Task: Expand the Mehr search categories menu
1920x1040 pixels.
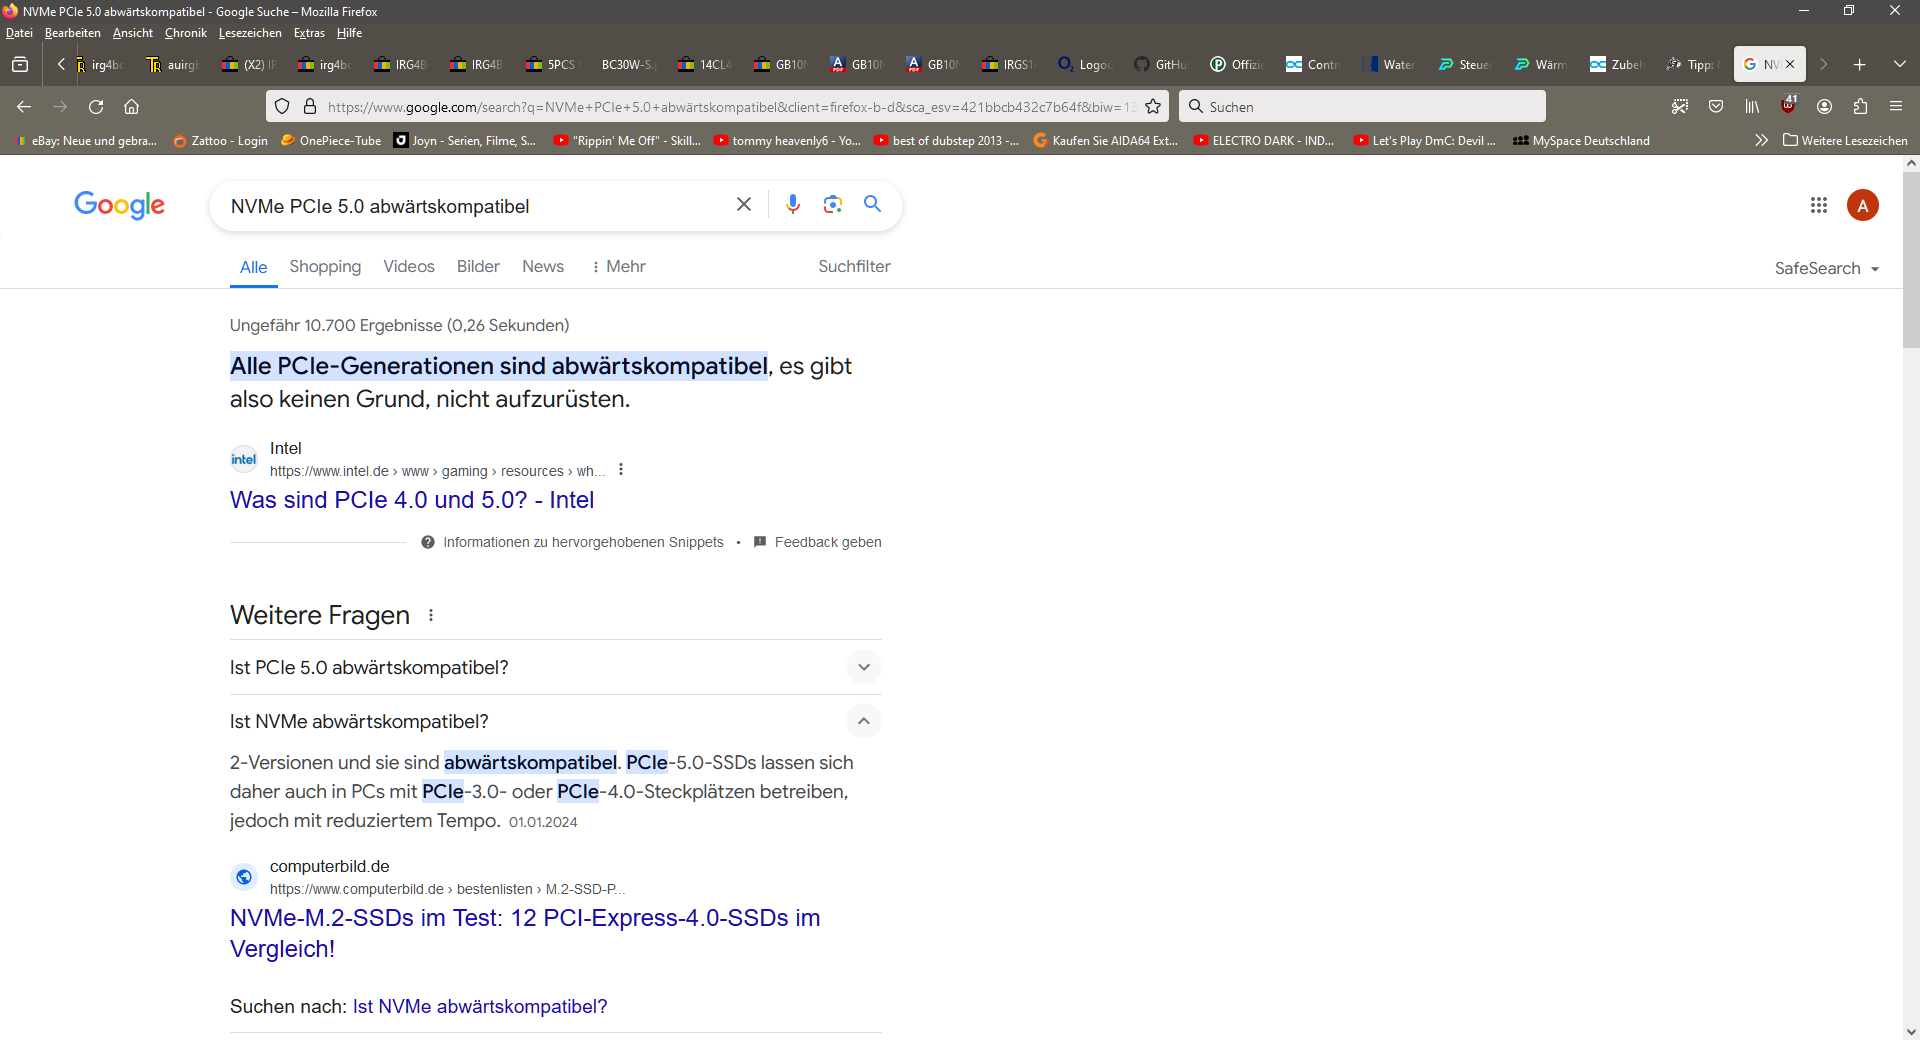Action: pos(619,266)
